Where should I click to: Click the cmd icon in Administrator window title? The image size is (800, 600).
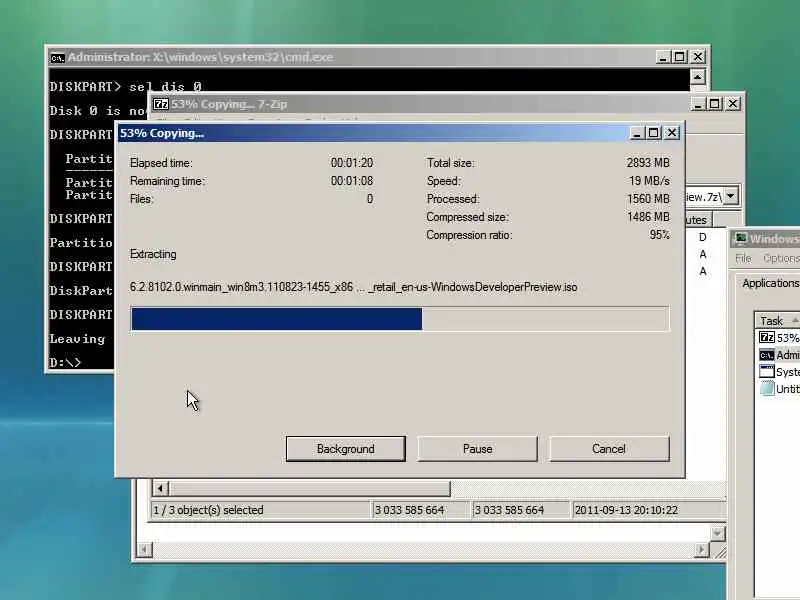click(58, 58)
